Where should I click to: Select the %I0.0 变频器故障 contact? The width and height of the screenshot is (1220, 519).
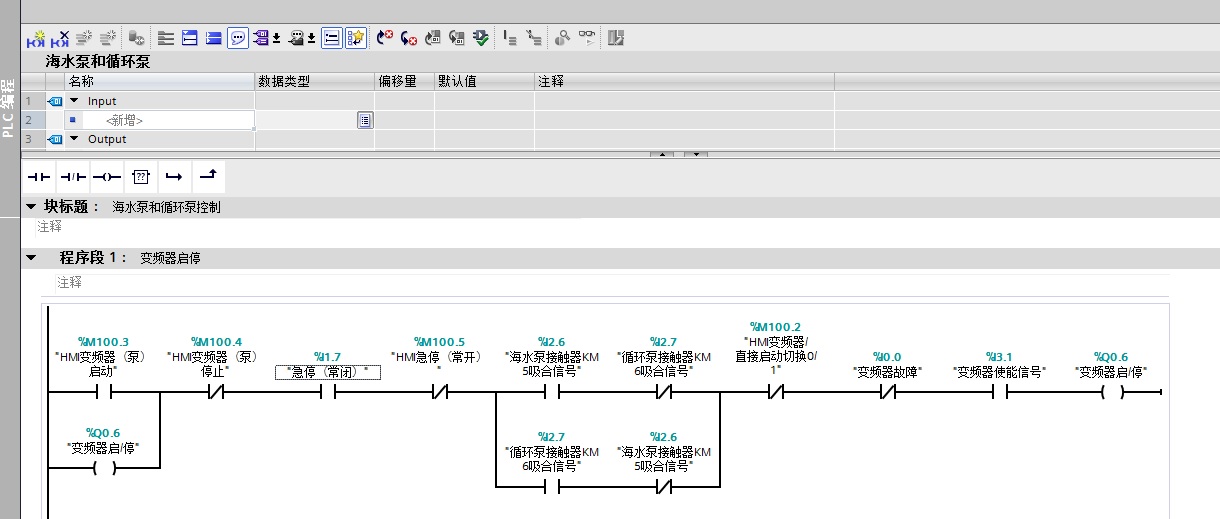(x=886, y=392)
